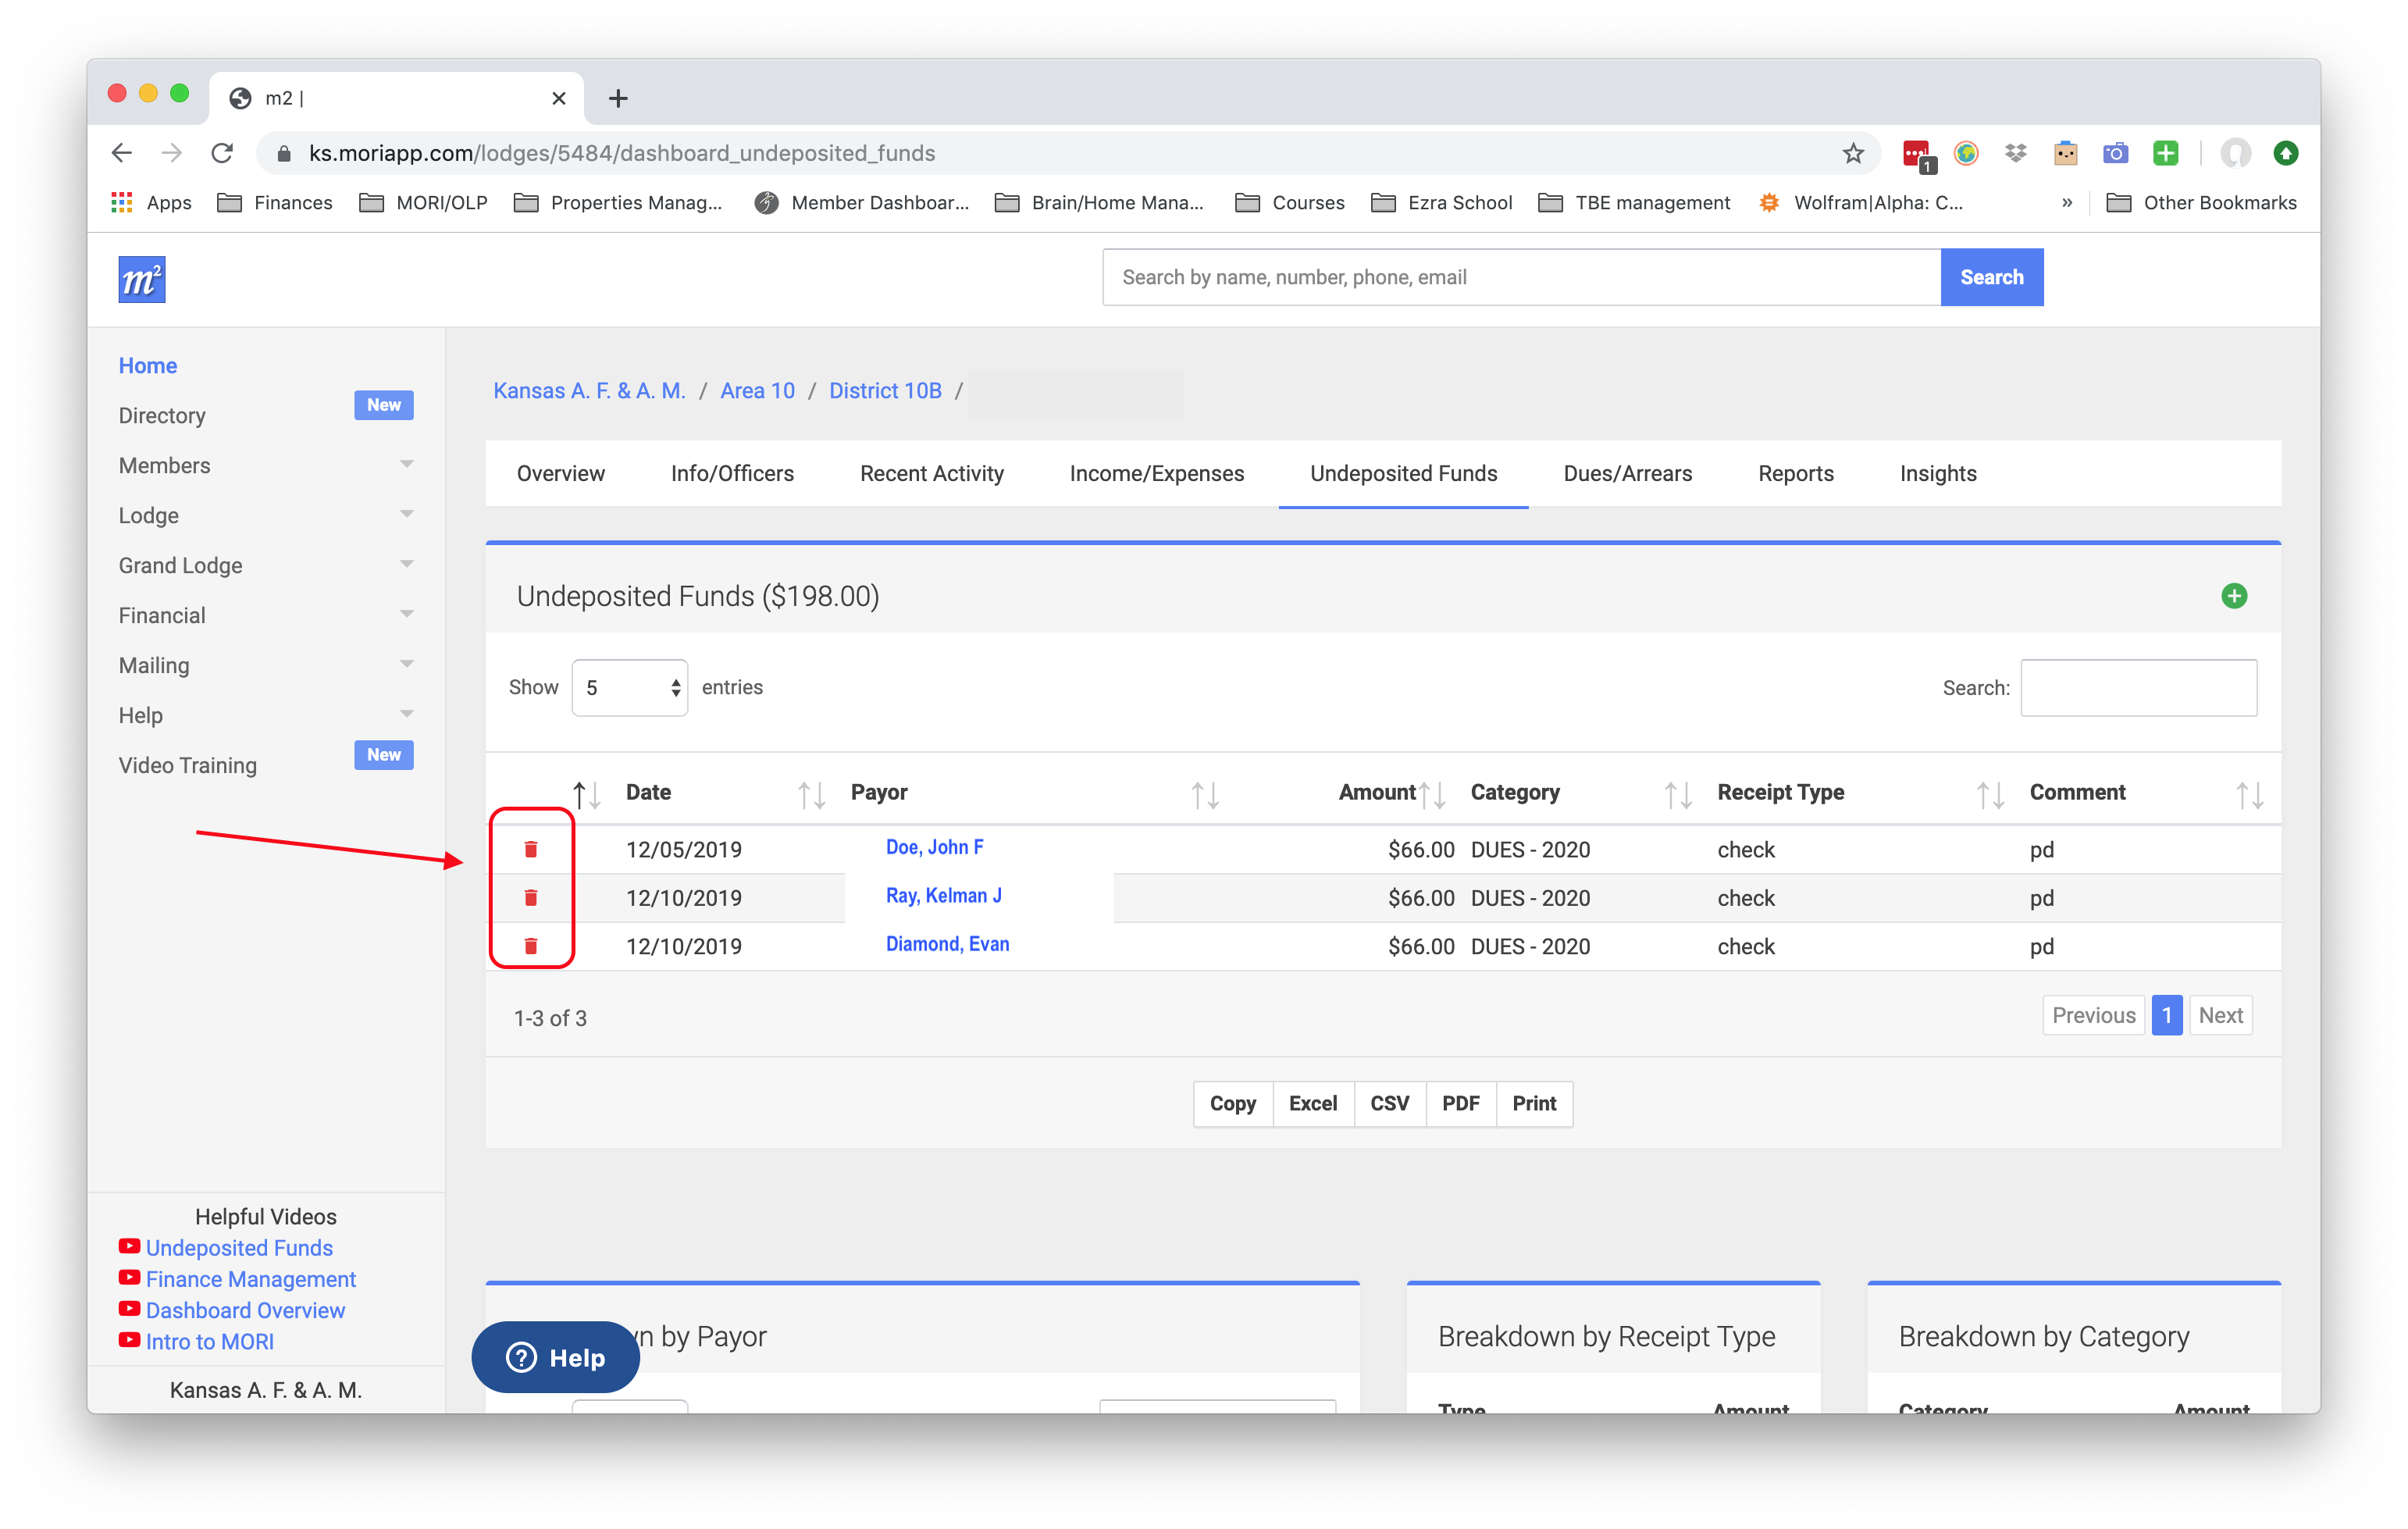This screenshot has width=2408, height=1529.
Task: Click the table Search input field
Action: [x=2138, y=687]
